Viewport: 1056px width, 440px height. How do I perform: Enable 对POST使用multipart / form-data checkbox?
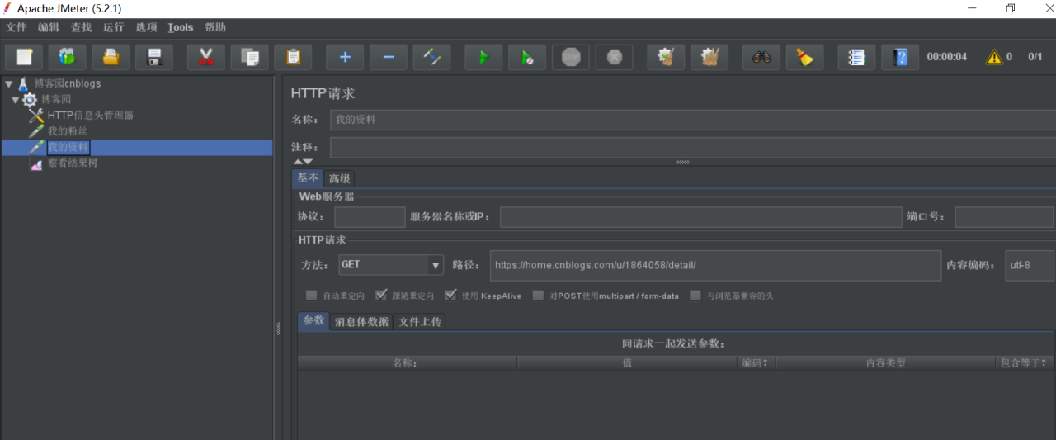point(538,296)
